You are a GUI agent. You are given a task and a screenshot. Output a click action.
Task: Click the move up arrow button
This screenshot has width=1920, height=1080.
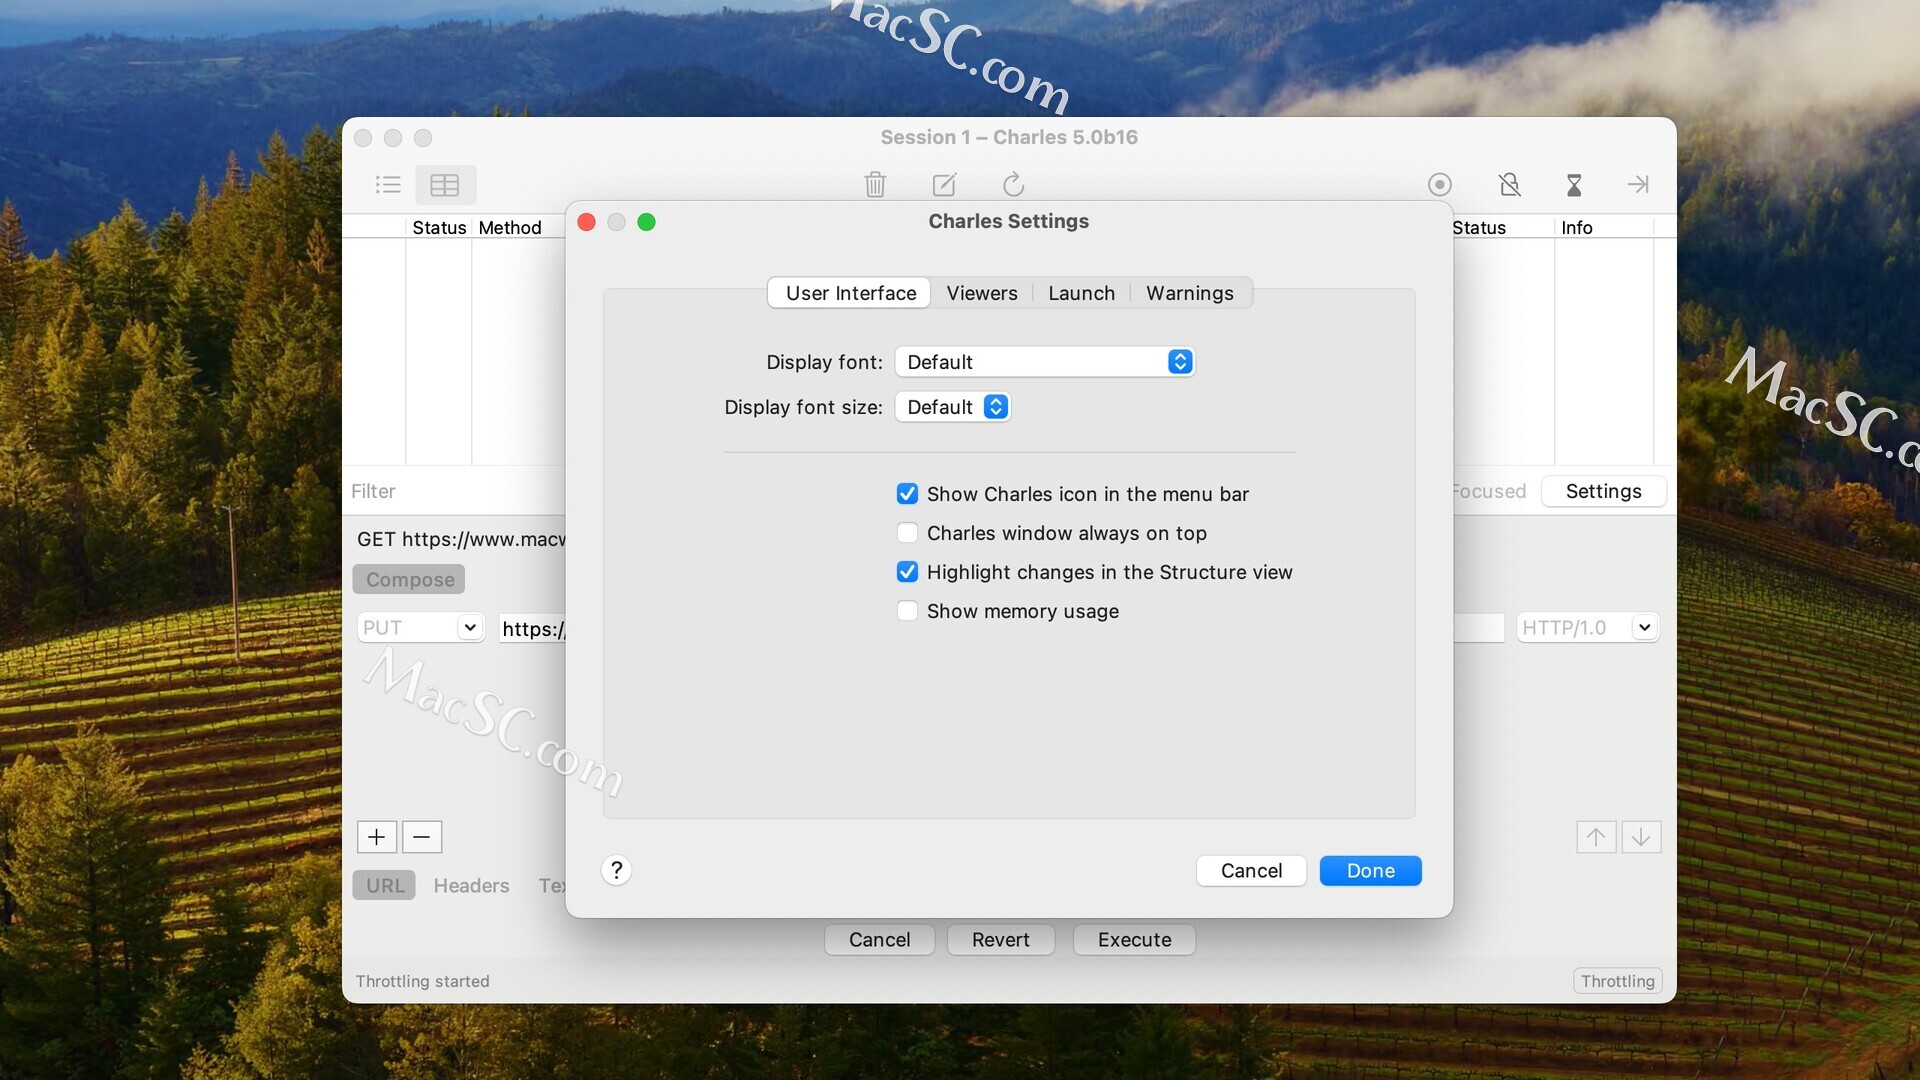1596,837
